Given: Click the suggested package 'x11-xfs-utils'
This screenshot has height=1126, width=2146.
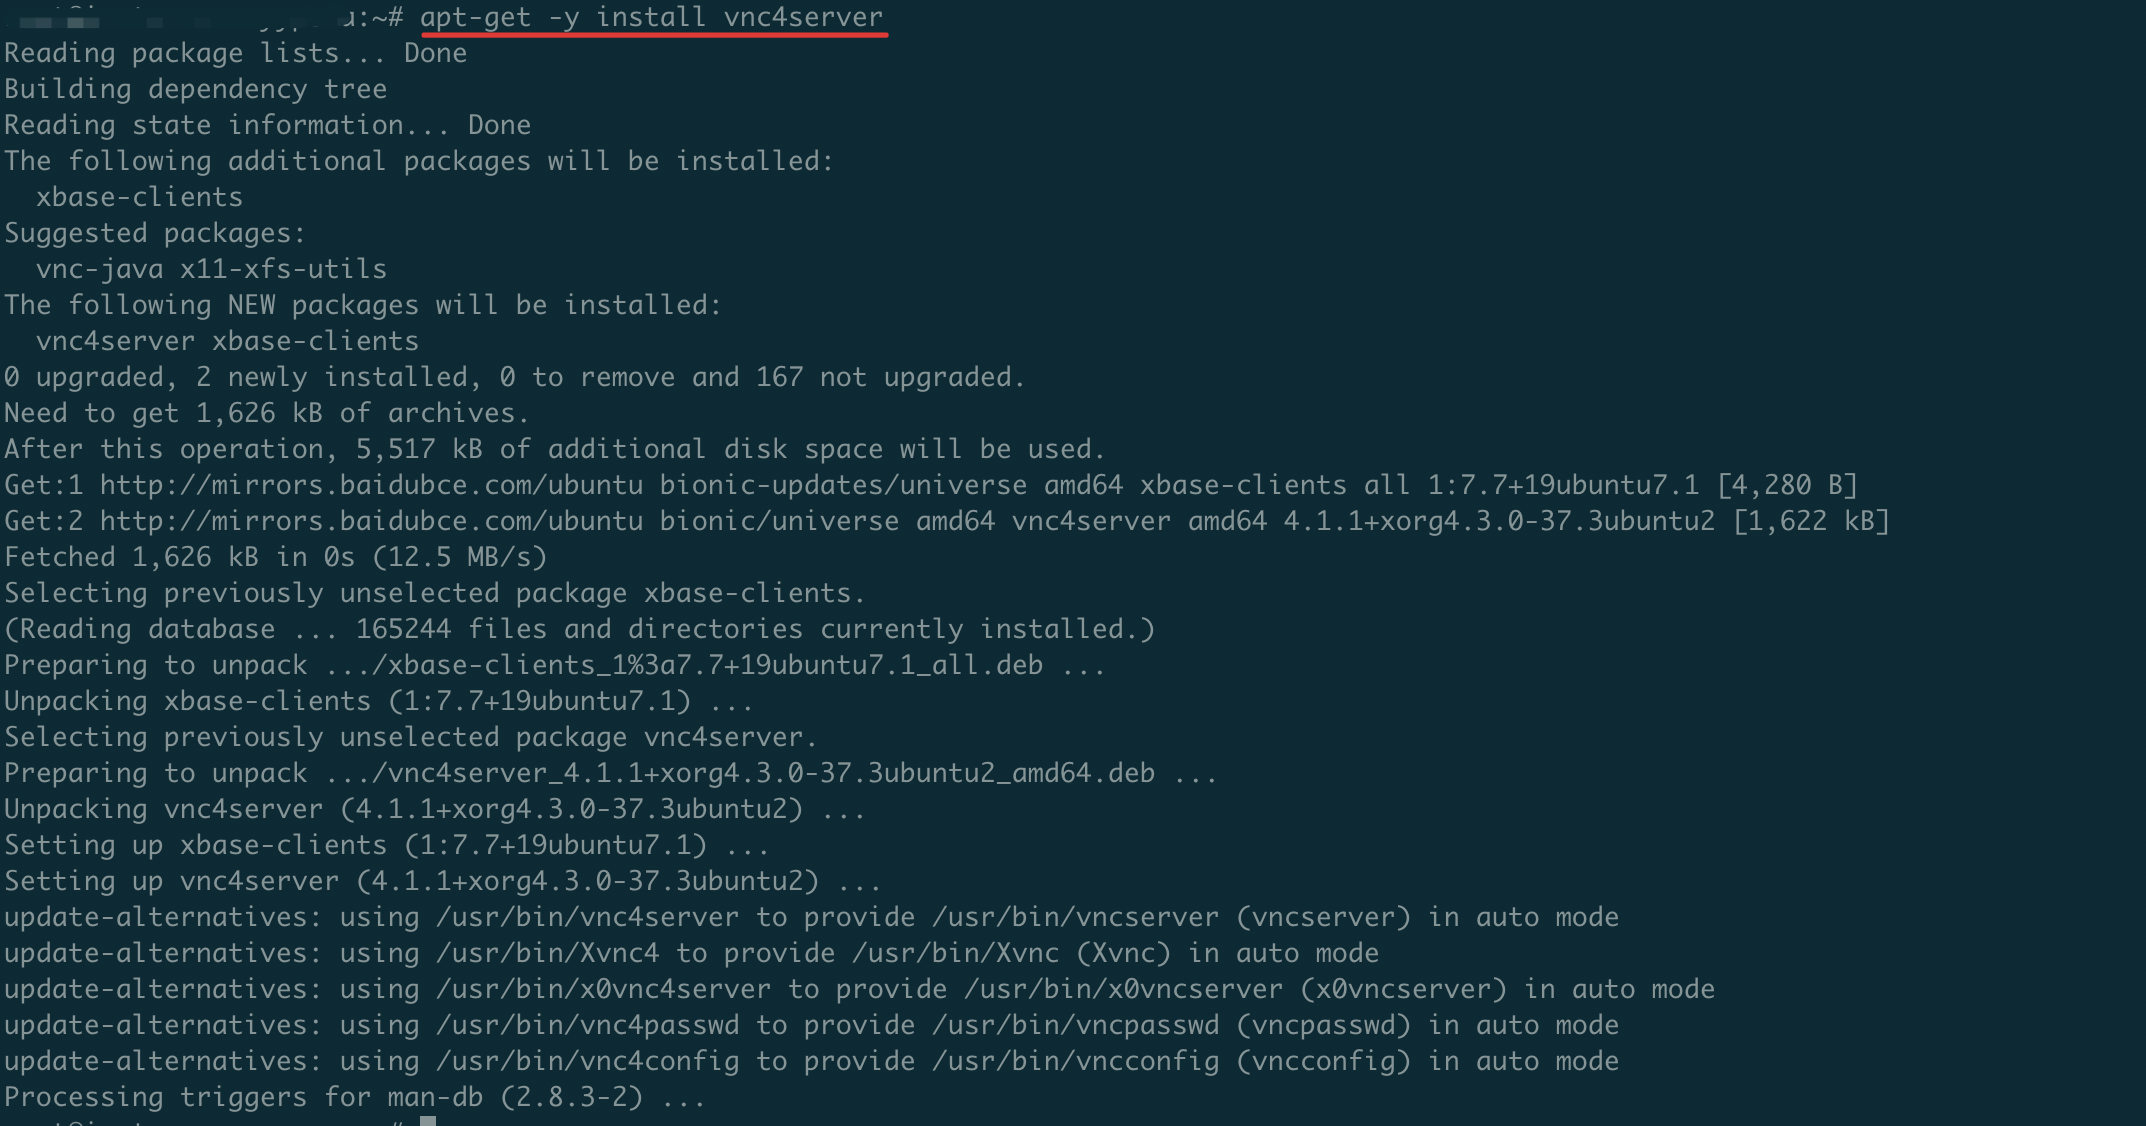Looking at the screenshot, I should [284, 270].
